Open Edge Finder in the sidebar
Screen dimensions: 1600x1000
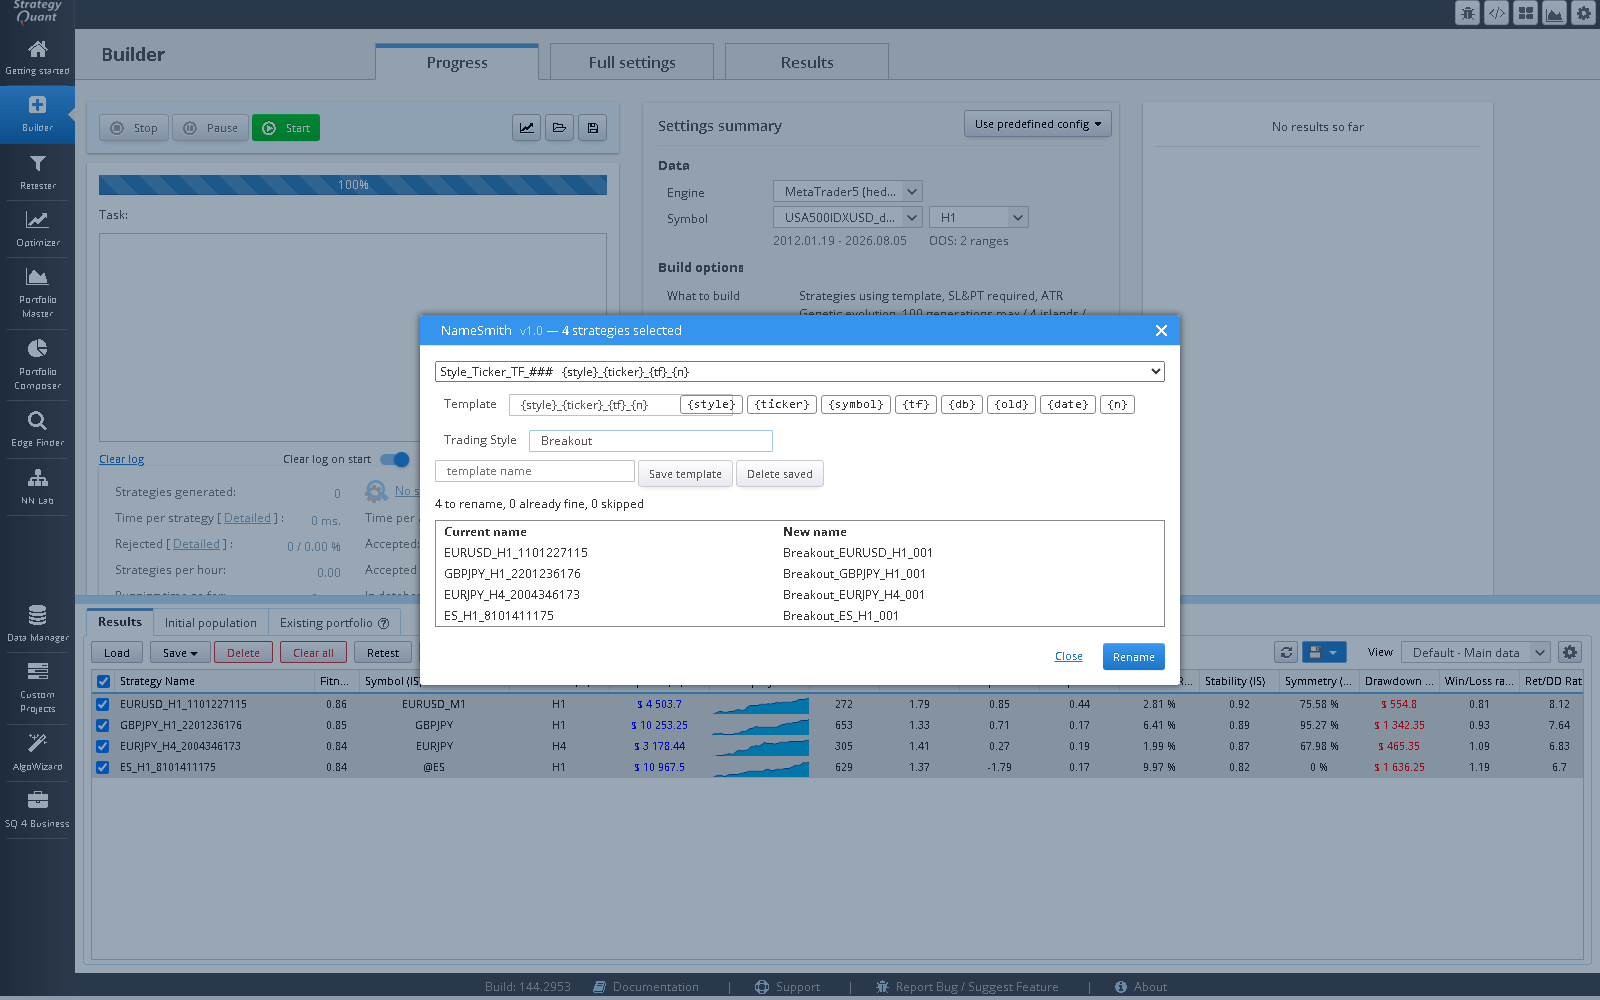coord(37,429)
